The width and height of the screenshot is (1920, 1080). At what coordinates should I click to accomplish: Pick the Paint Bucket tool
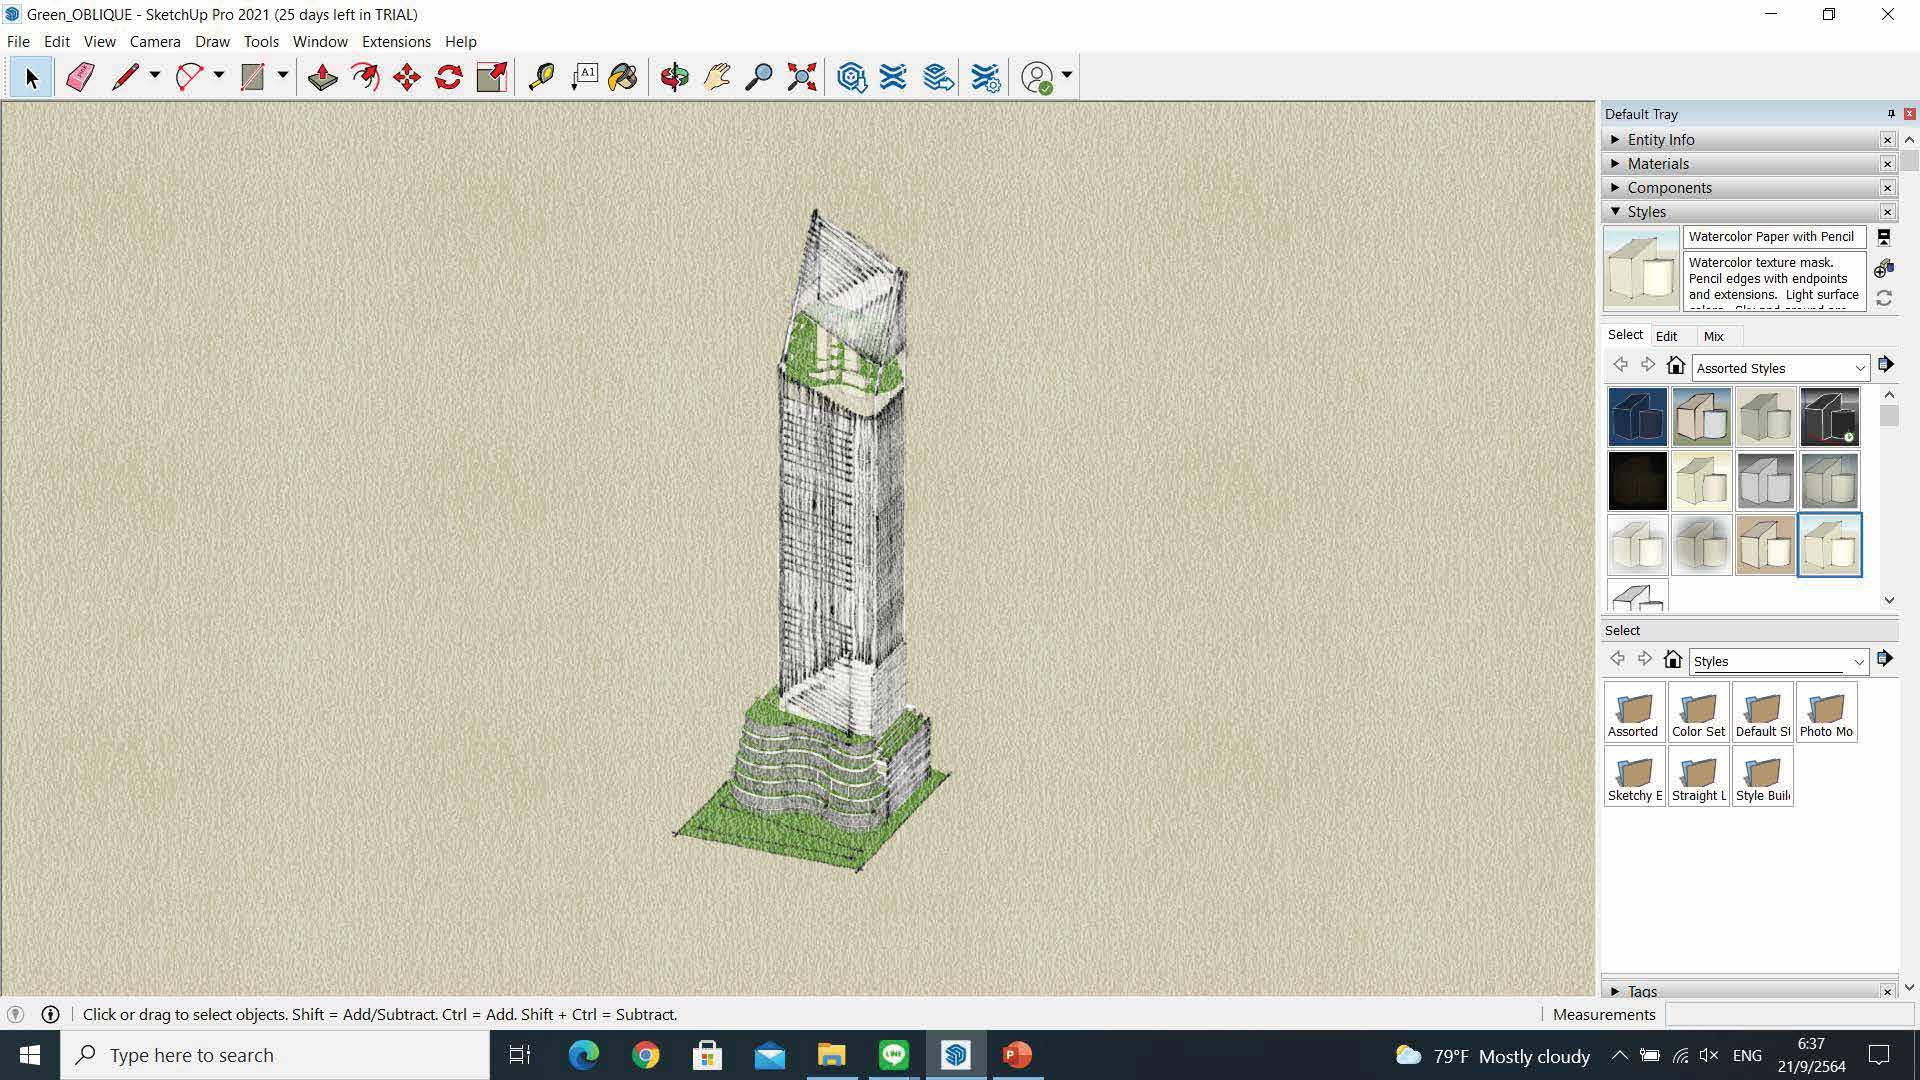pos(622,77)
